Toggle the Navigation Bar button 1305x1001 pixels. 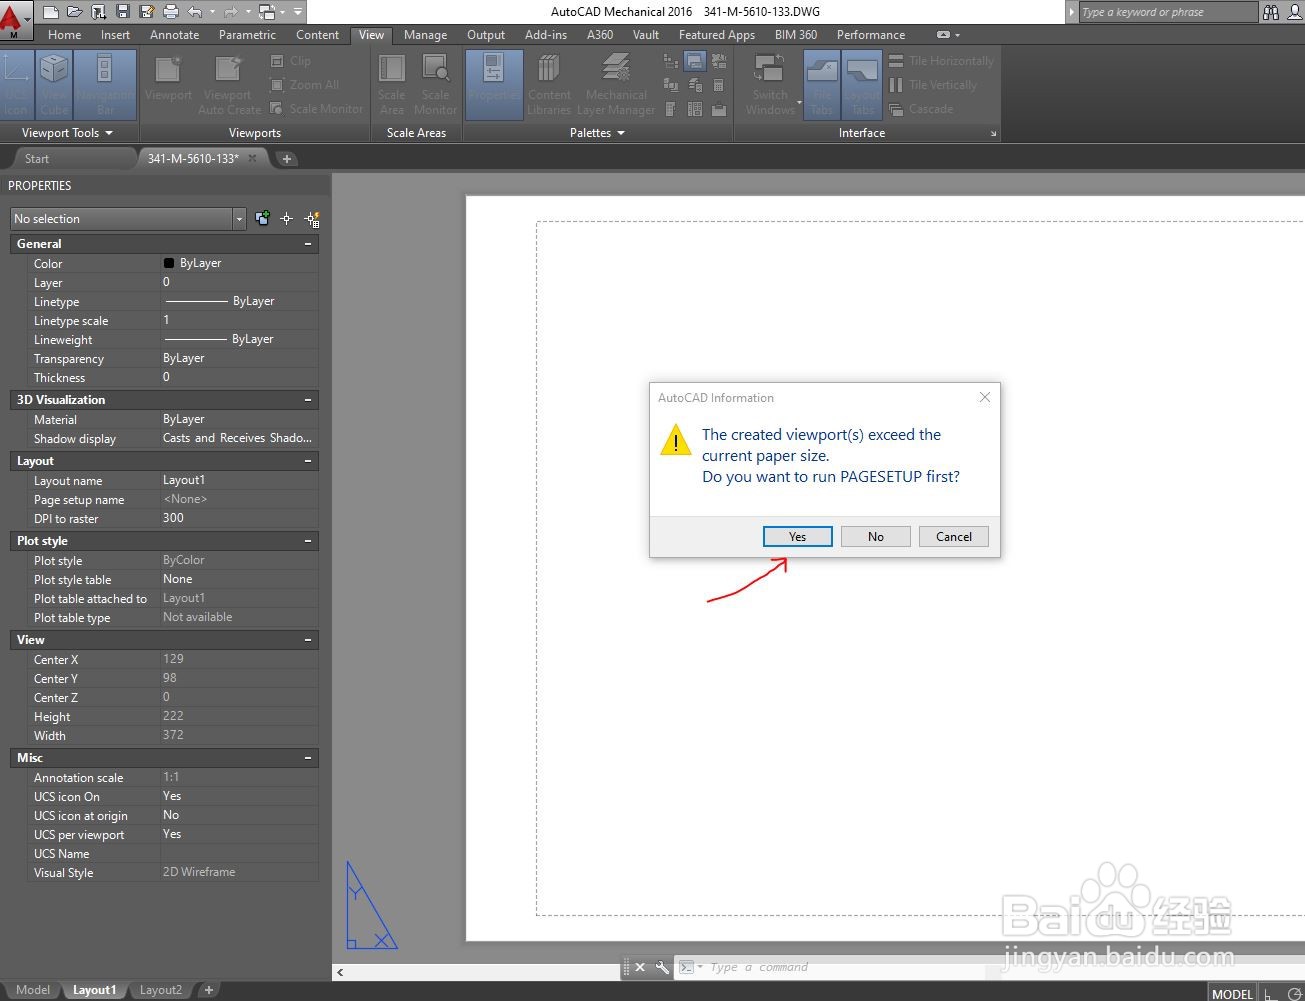point(105,85)
